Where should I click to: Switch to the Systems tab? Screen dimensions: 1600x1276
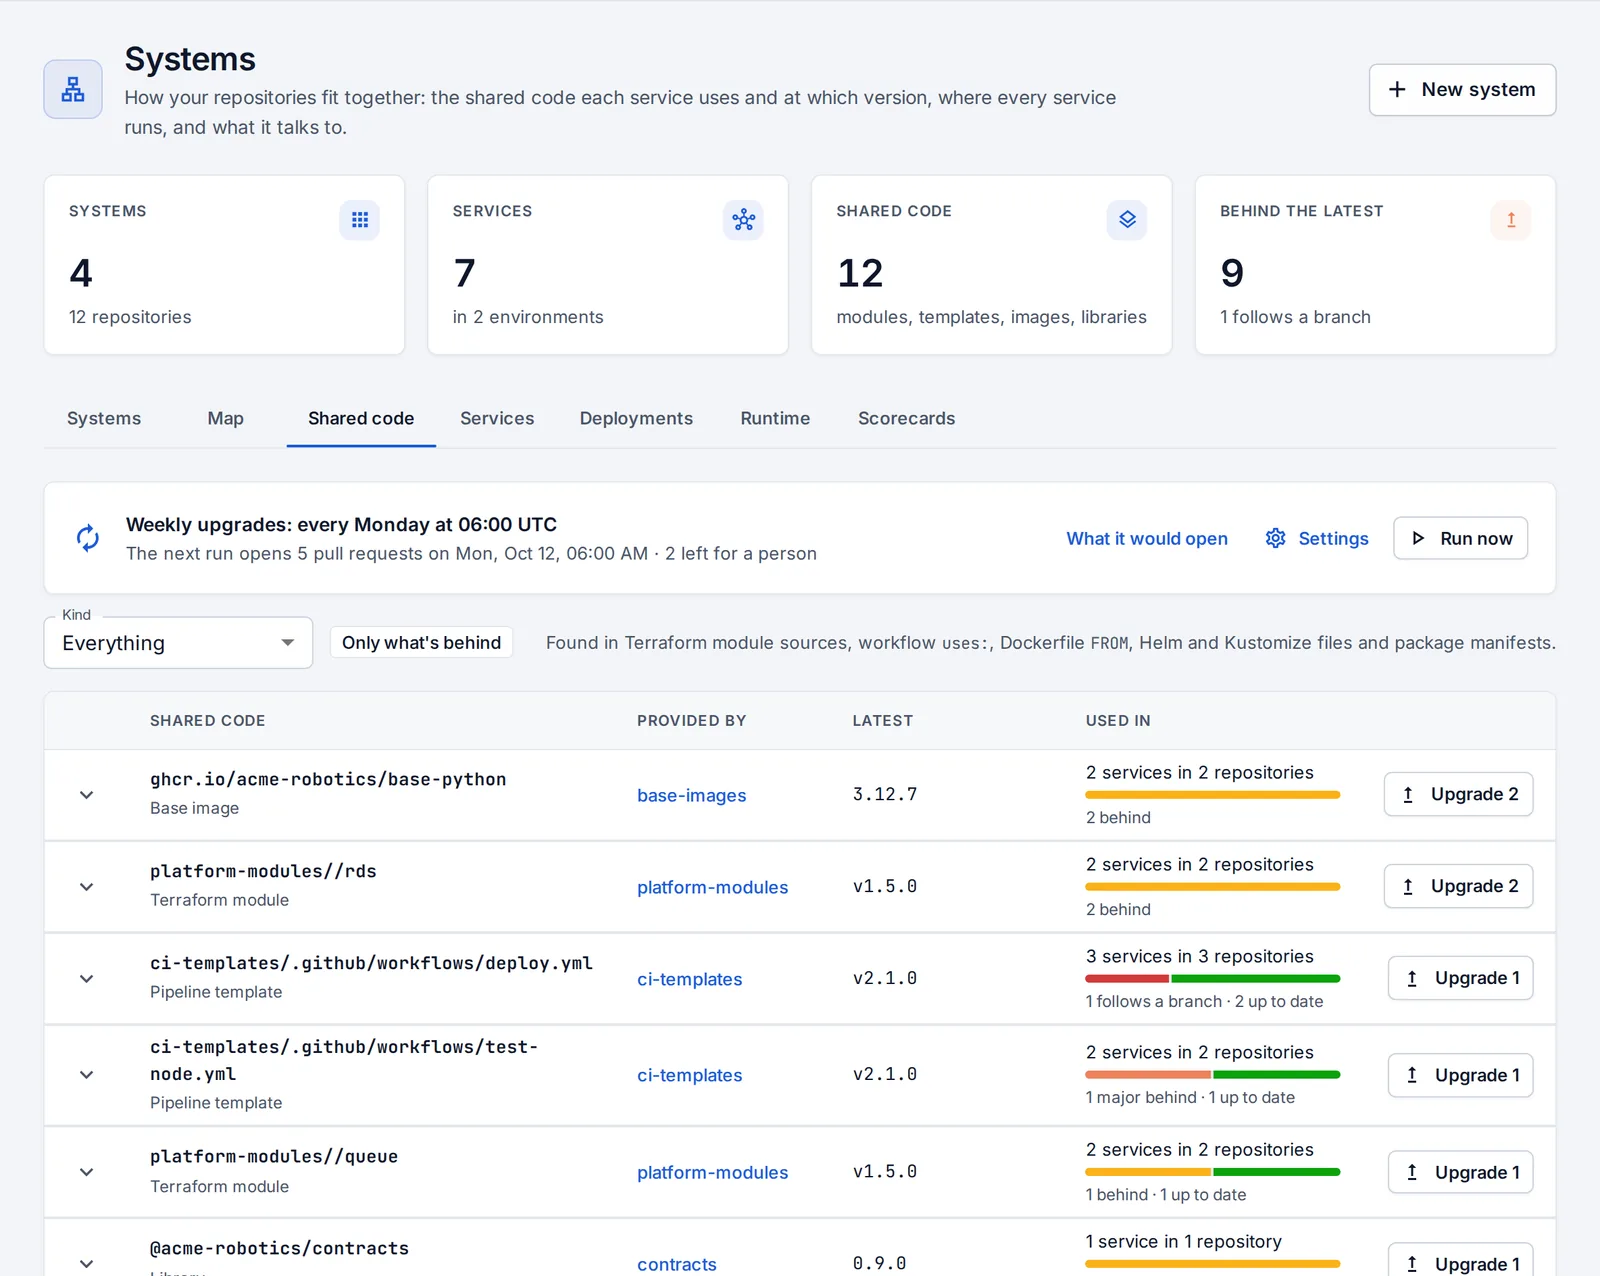tap(104, 418)
